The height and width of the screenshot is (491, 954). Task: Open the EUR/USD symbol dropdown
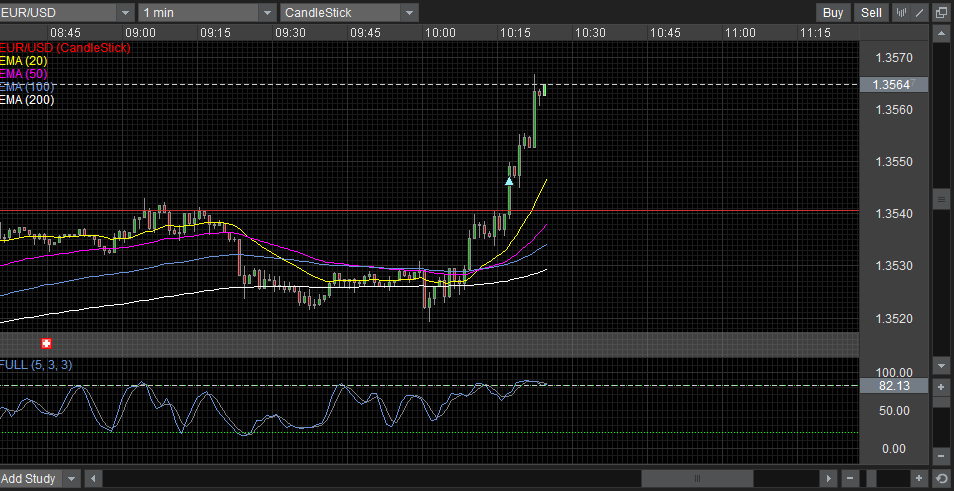[126, 12]
